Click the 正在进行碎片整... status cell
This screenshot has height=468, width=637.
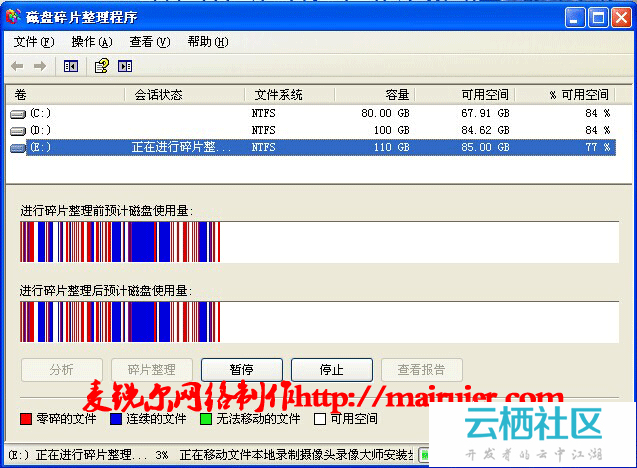tap(181, 147)
